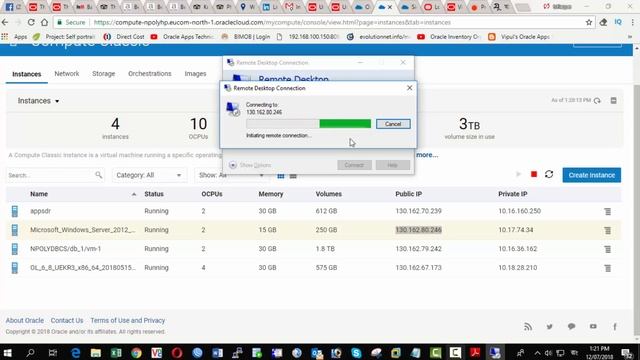Open the RSS feed icon in footer
The height and width of the screenshot is (360, 640).
click(x=528, y=327)
